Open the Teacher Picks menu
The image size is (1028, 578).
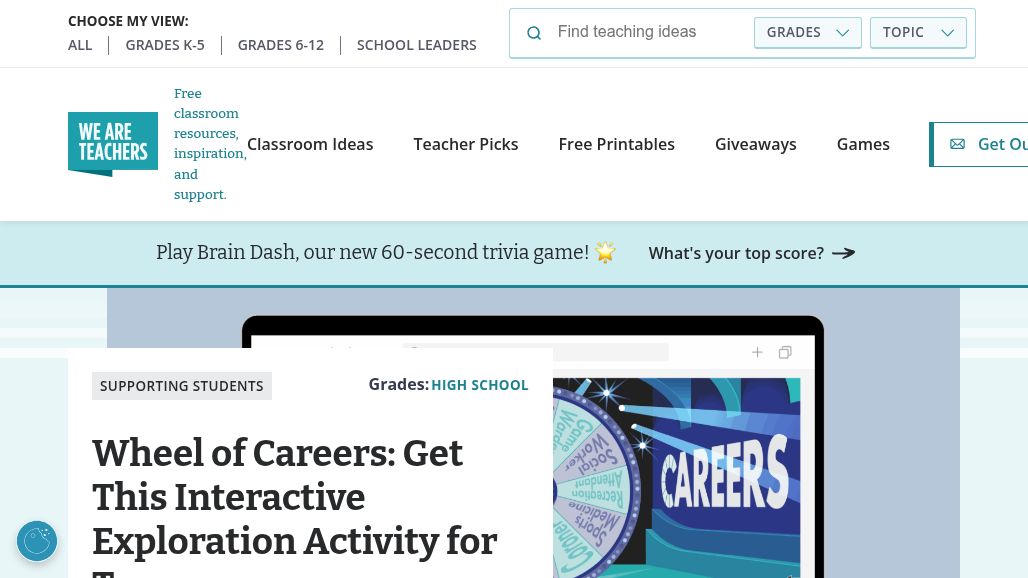(465, 144)
